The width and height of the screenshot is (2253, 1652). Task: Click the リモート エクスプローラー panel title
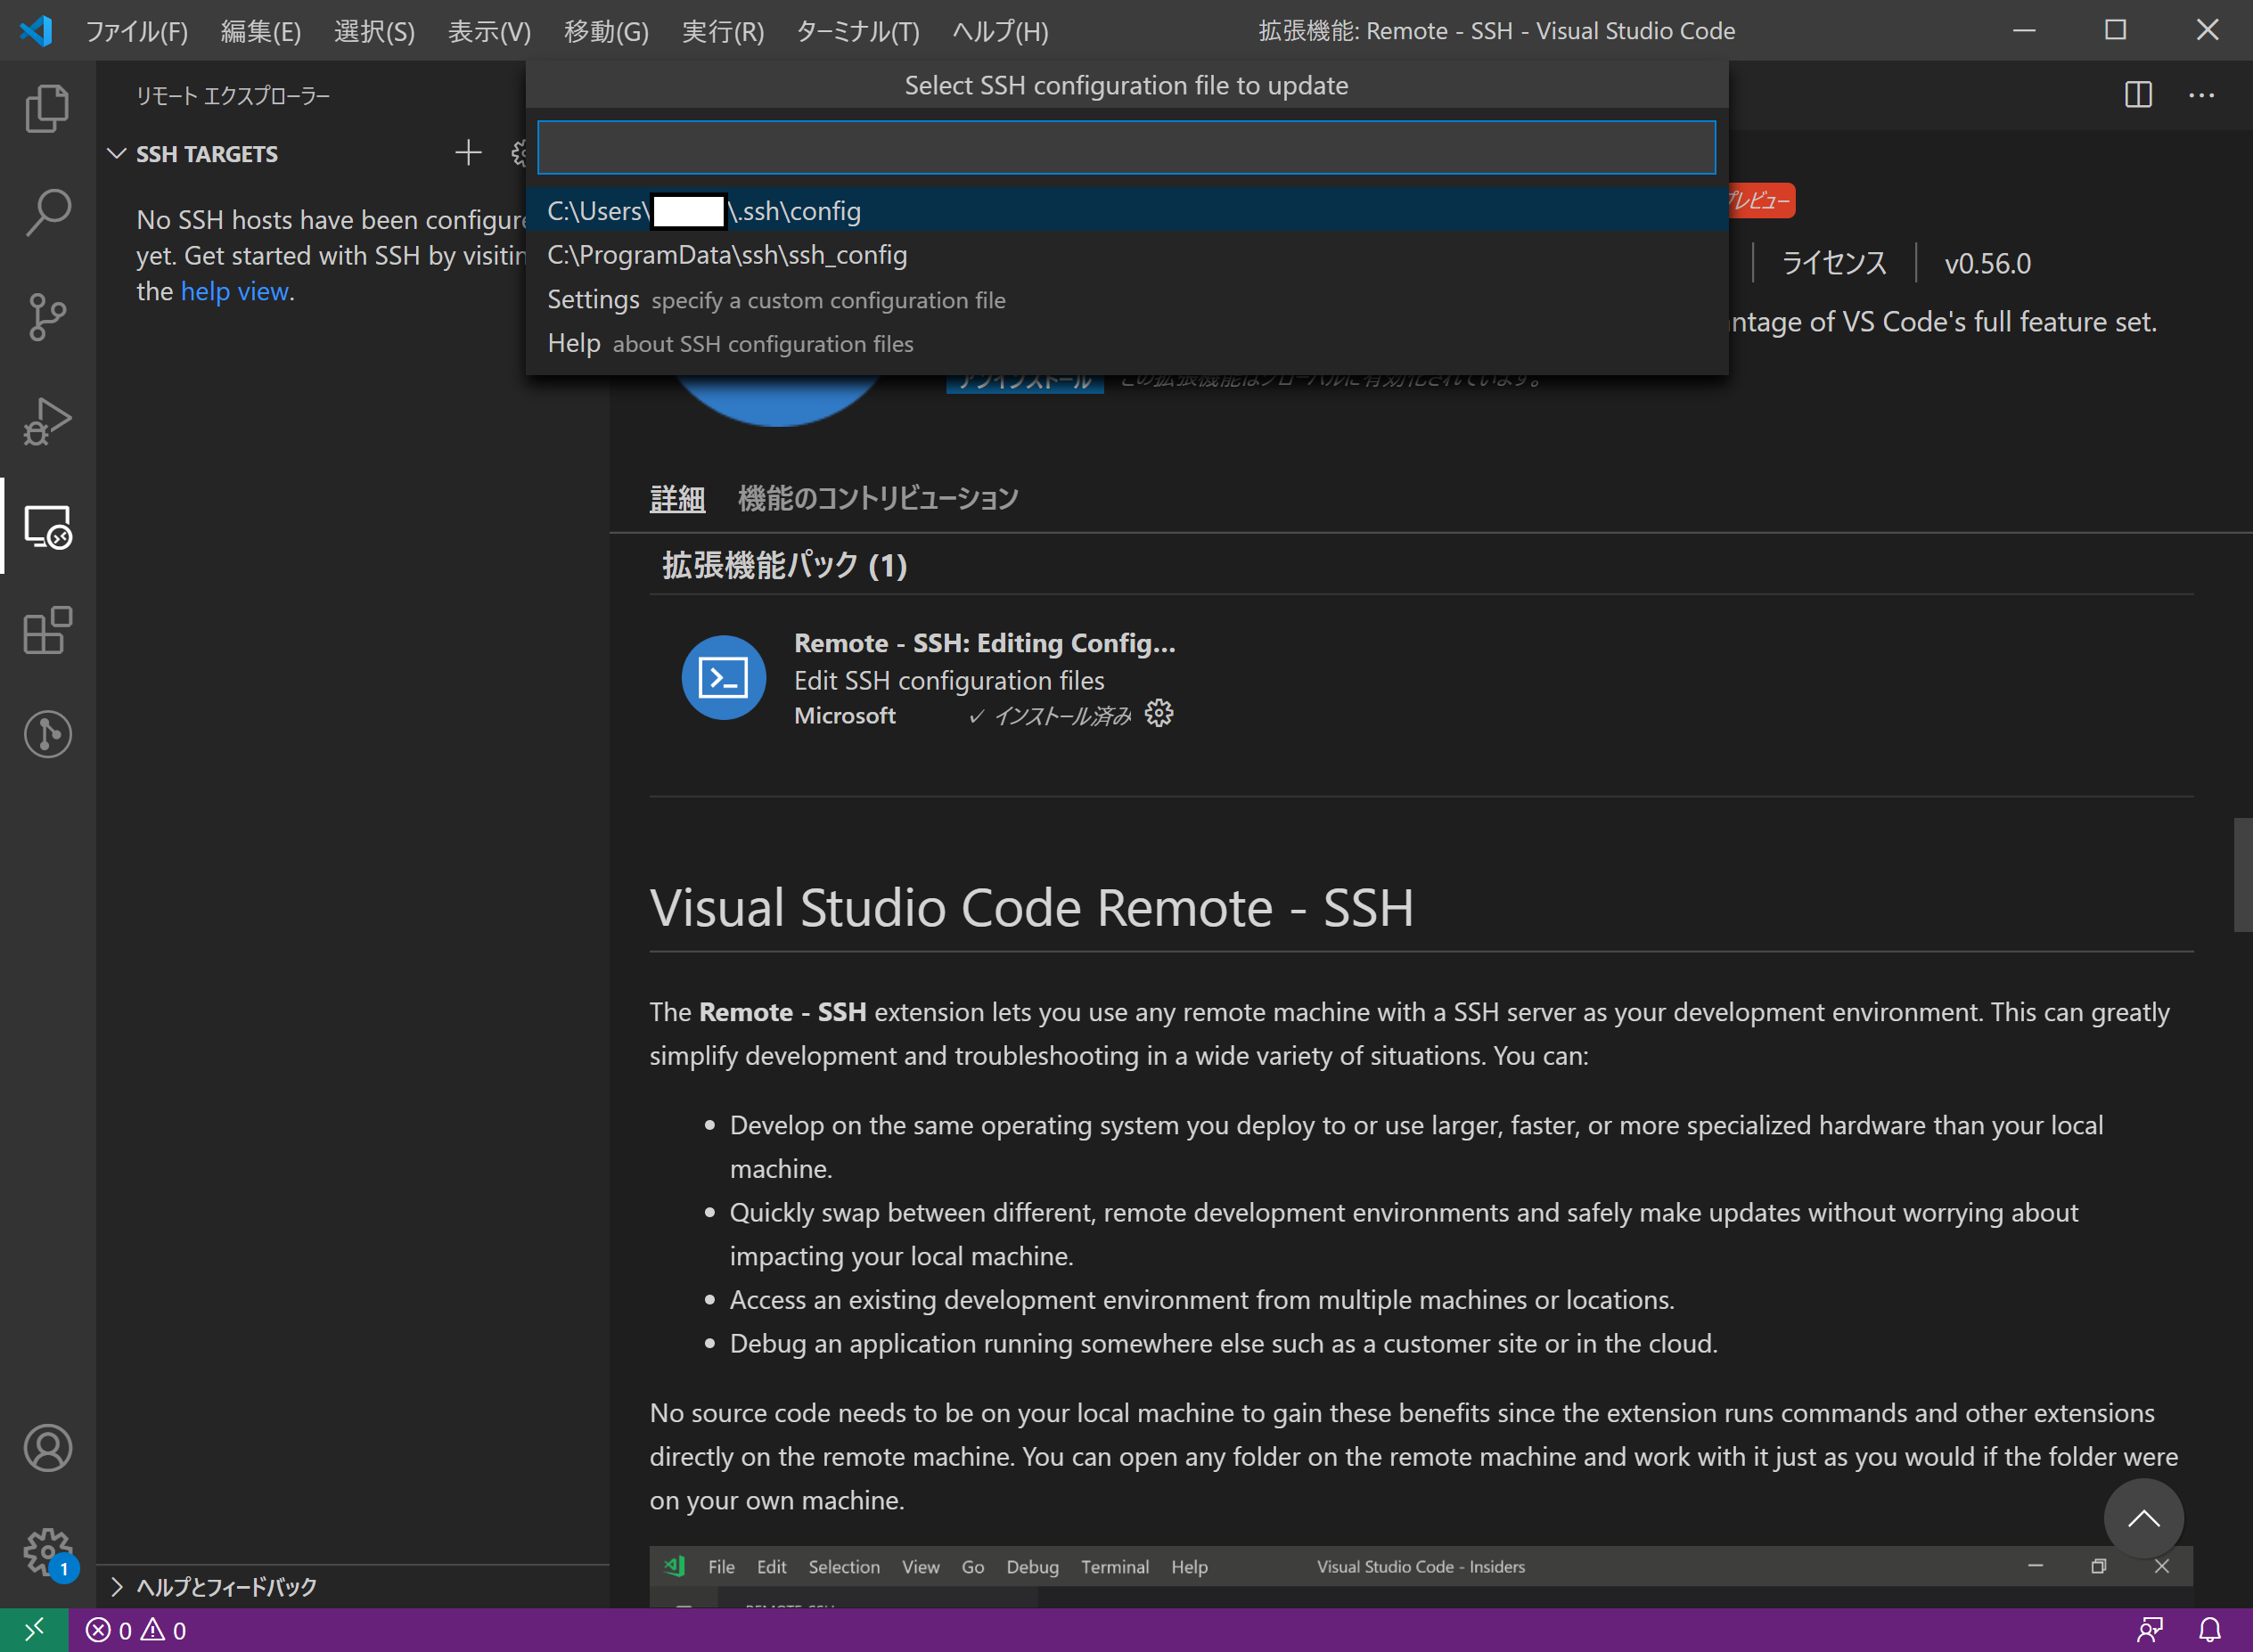(233, 96)
